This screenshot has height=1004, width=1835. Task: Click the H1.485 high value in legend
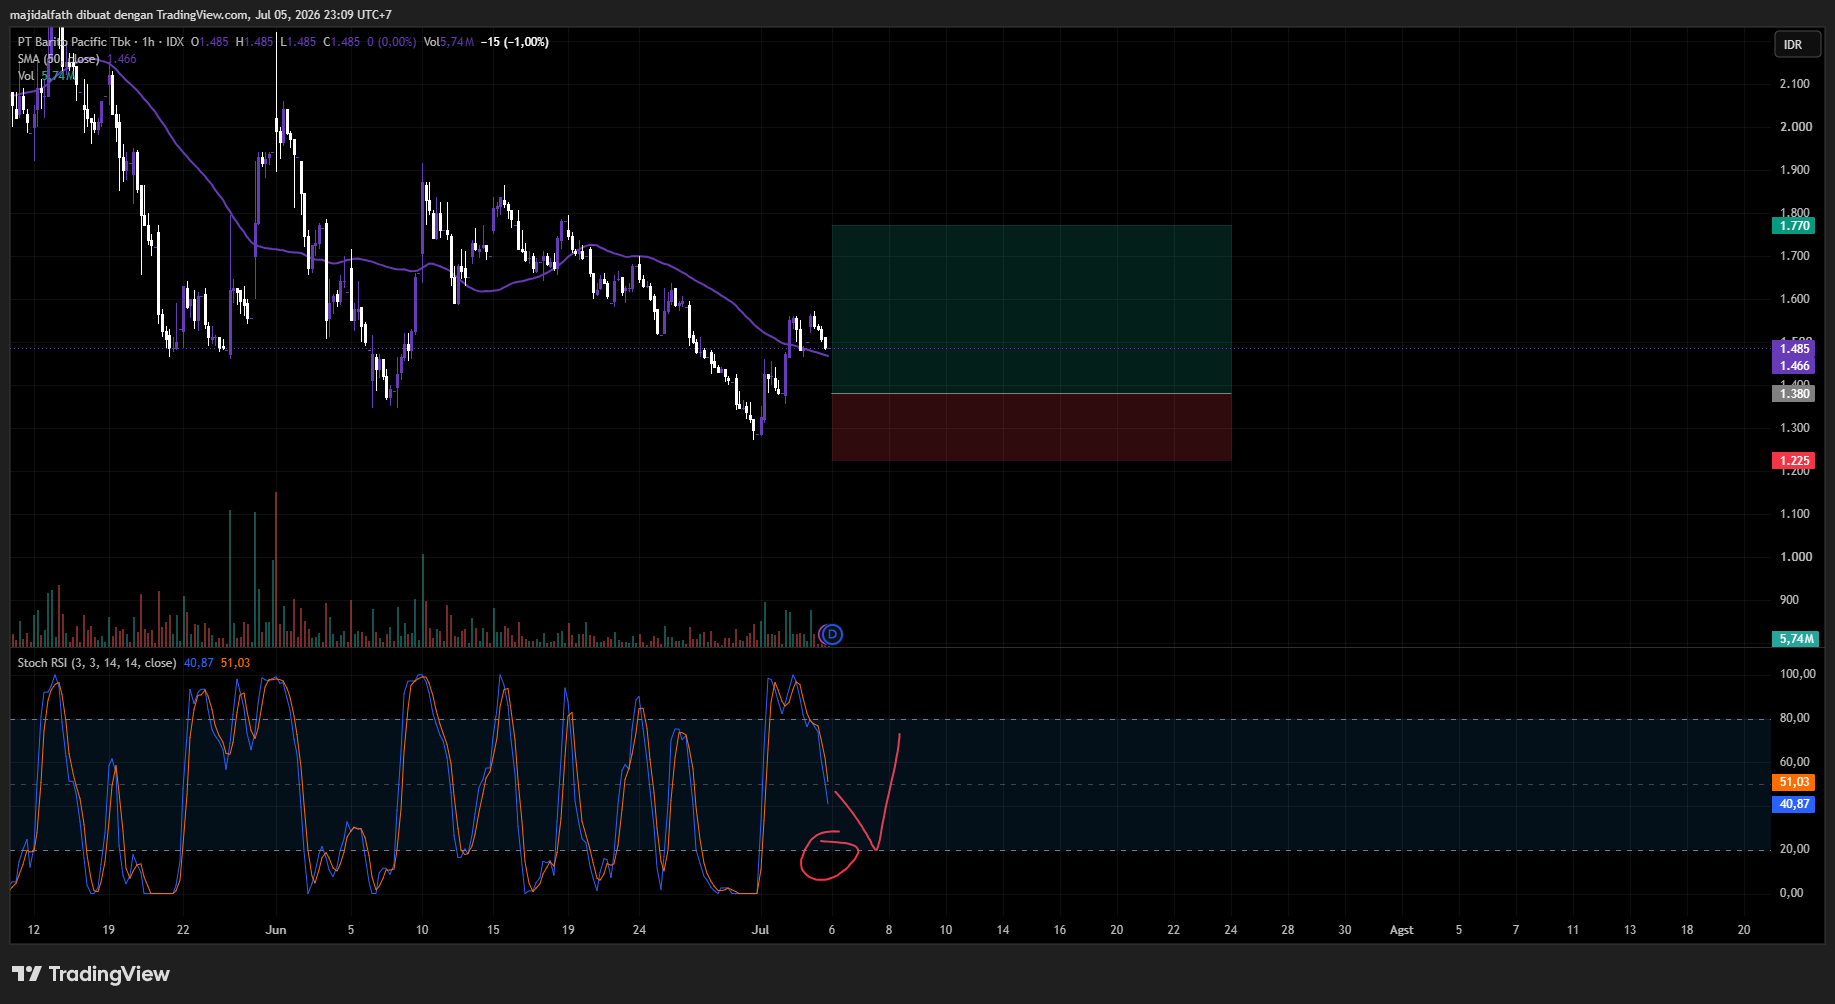click(254, 42)
